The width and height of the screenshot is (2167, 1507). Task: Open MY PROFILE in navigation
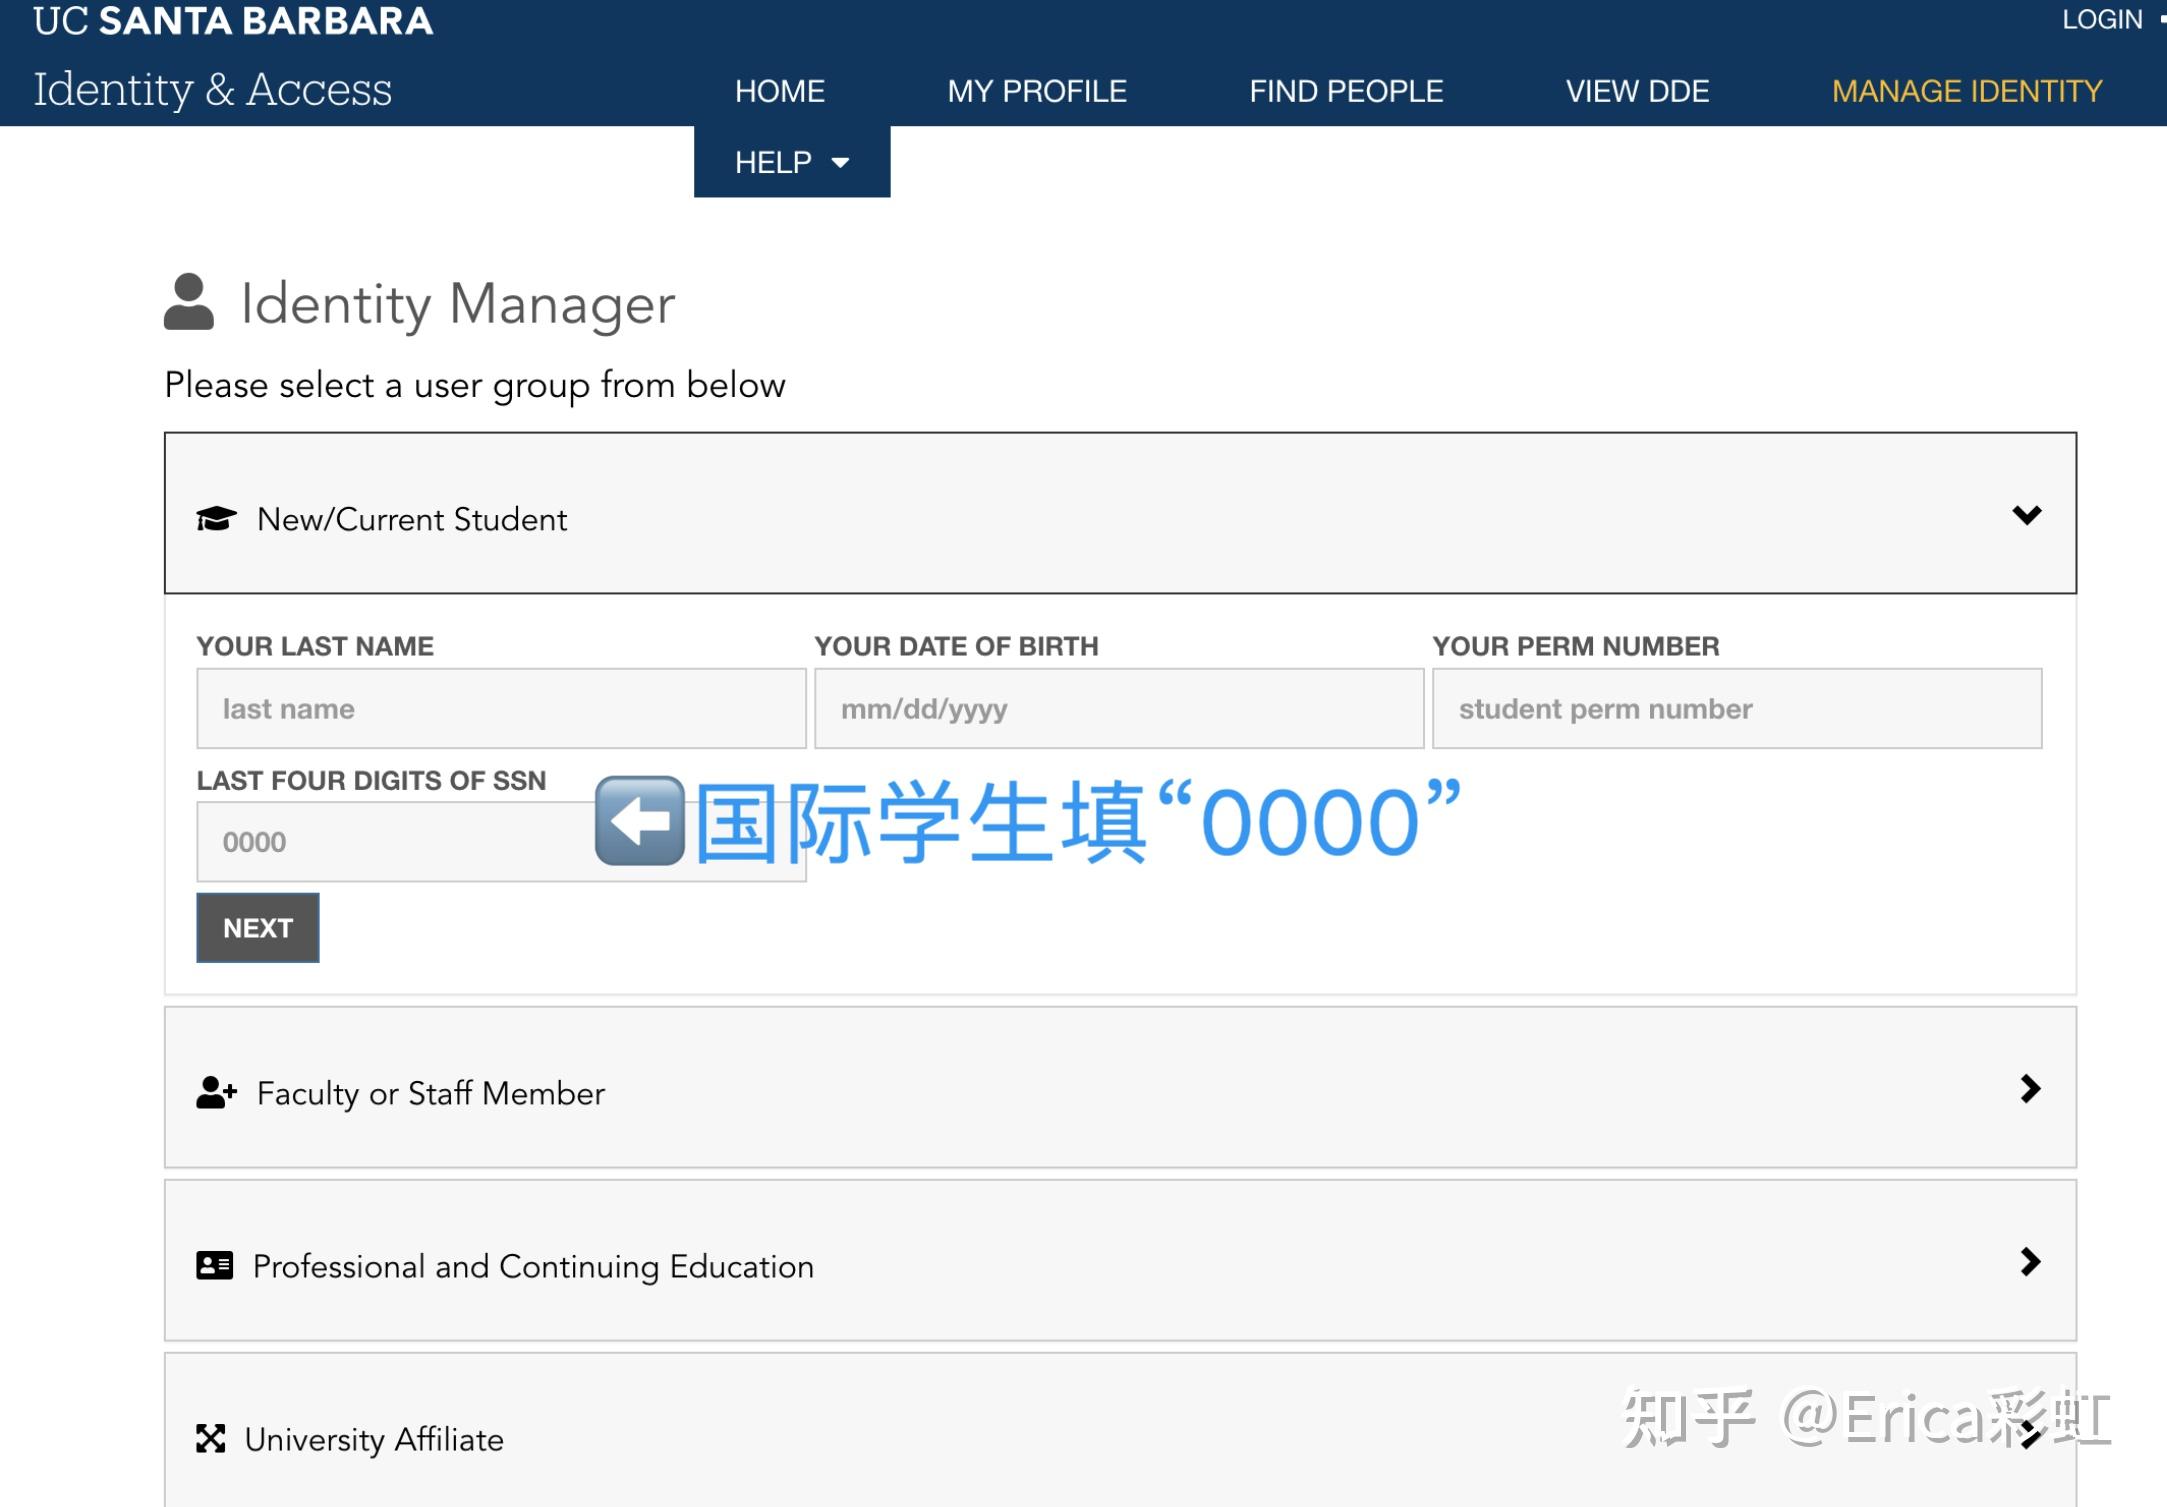pyautogui.click(x=1037, y=91)
